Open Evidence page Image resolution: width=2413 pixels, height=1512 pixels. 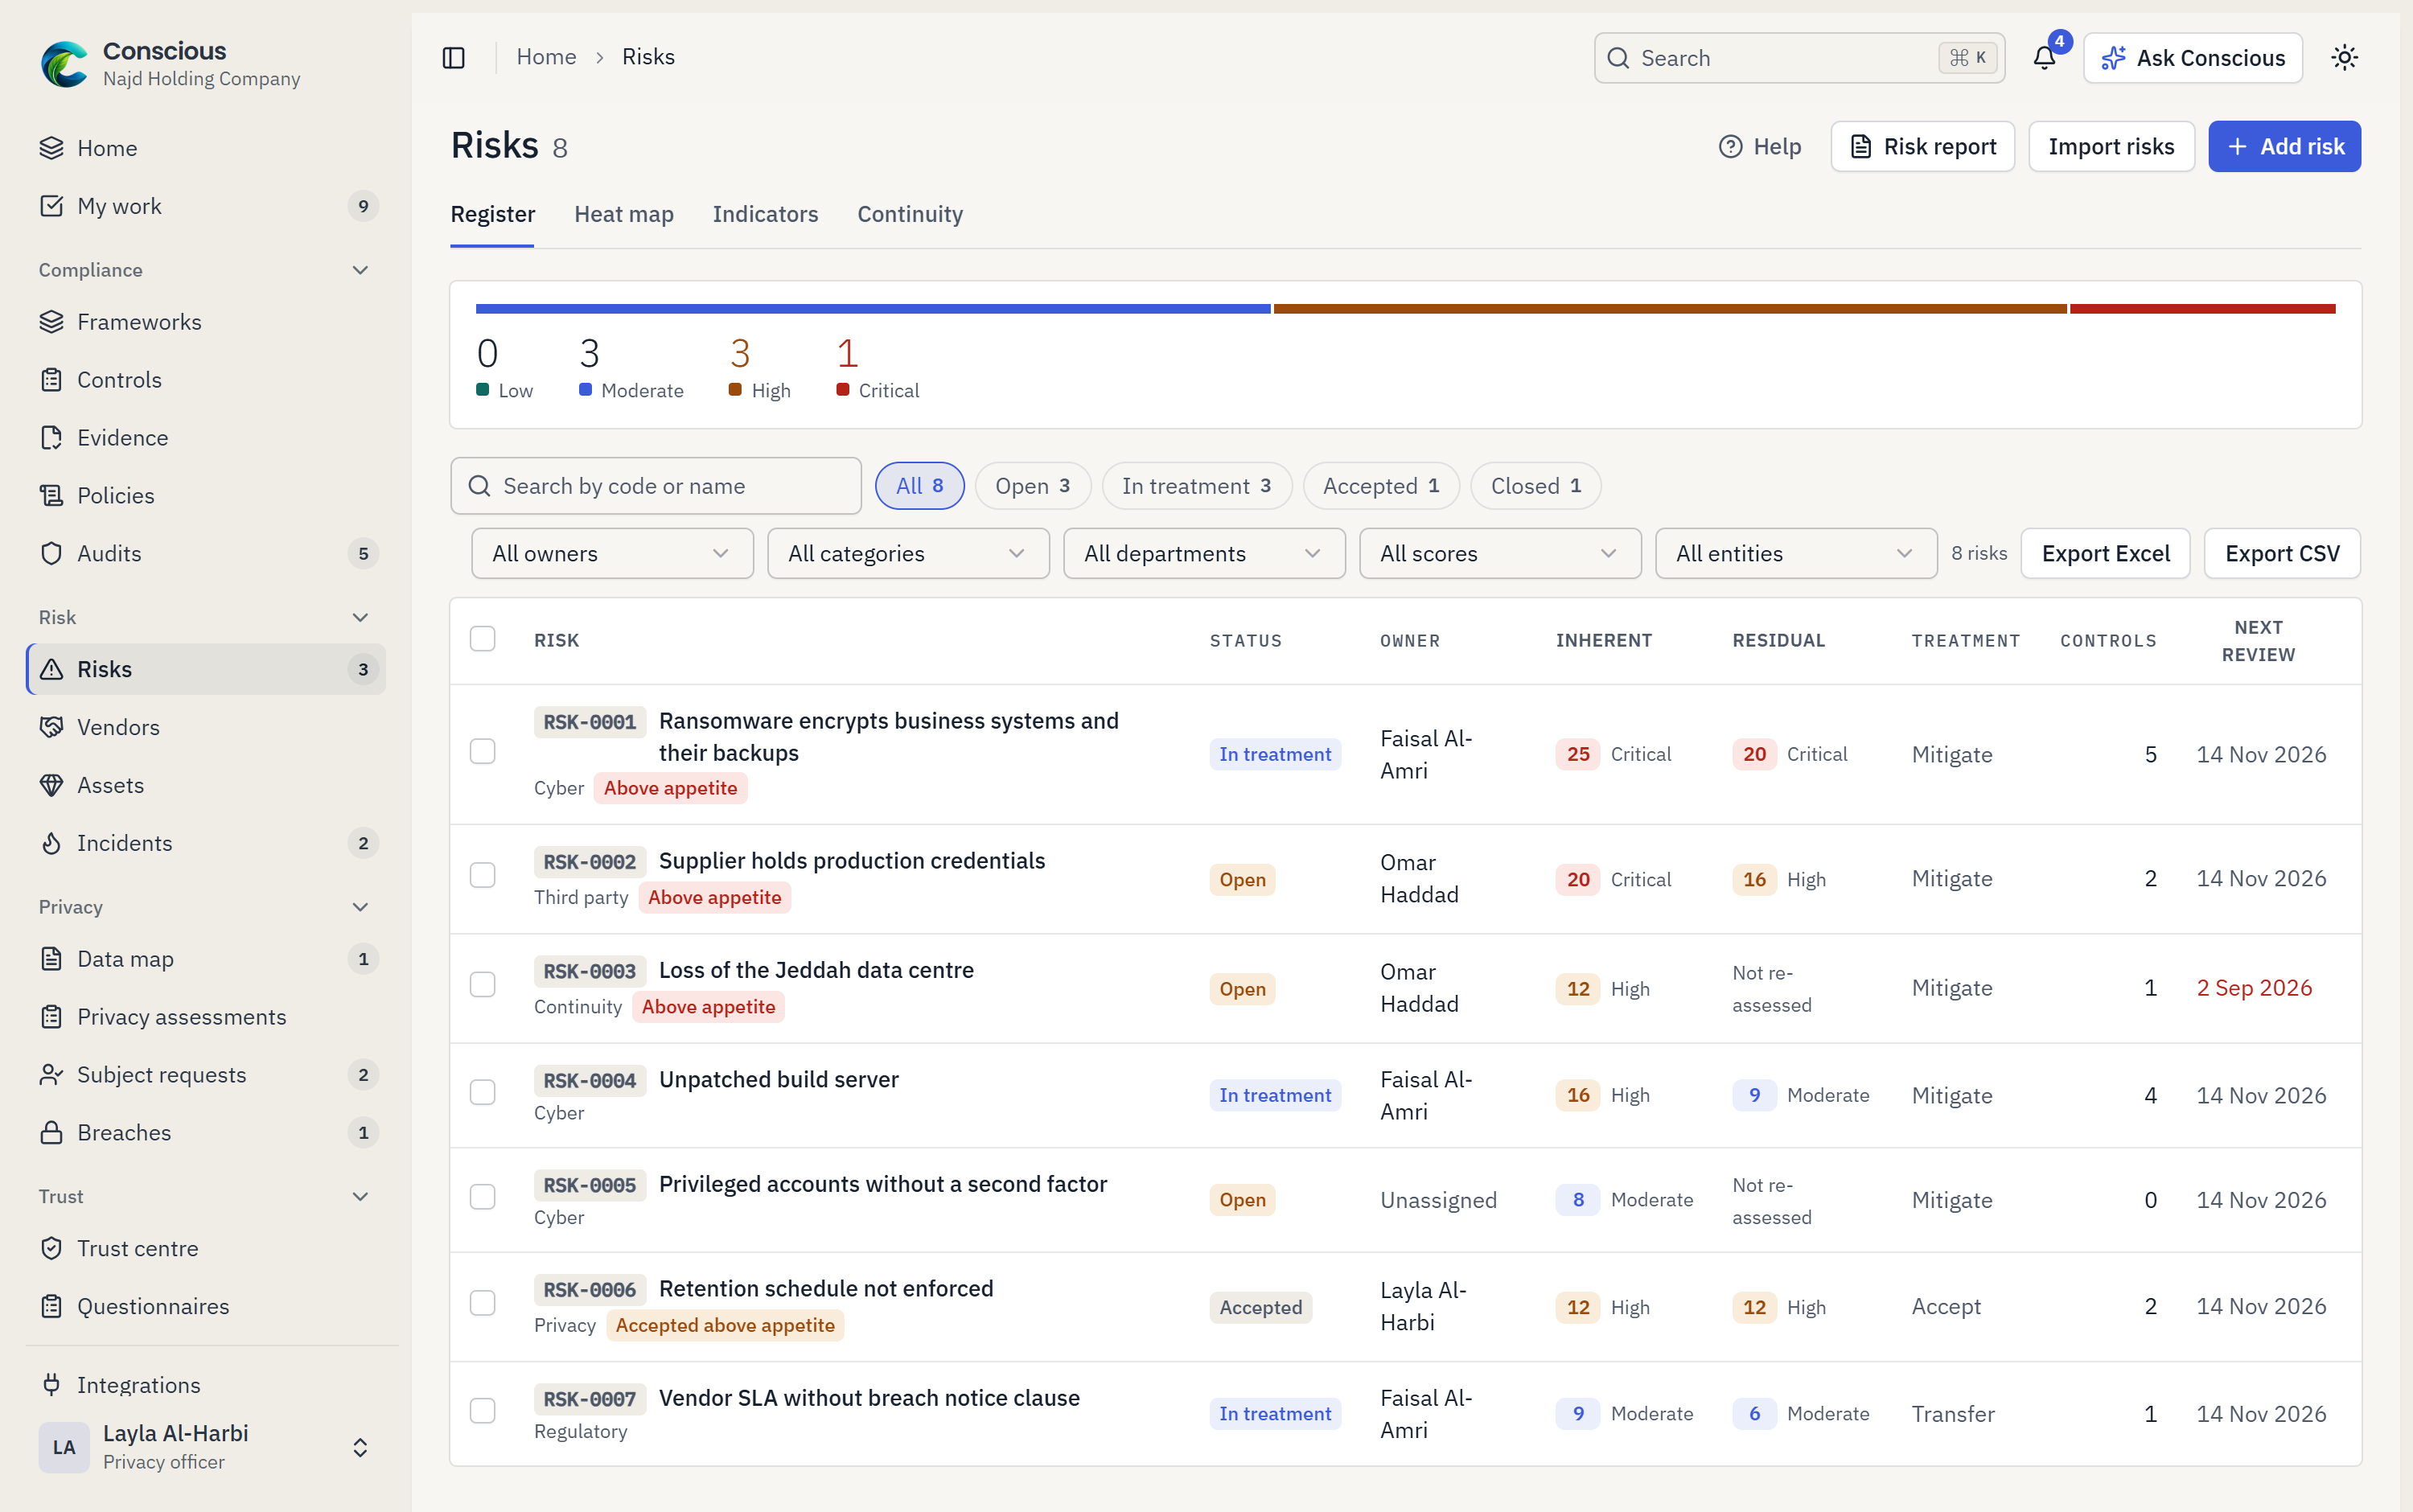point(205,438)
